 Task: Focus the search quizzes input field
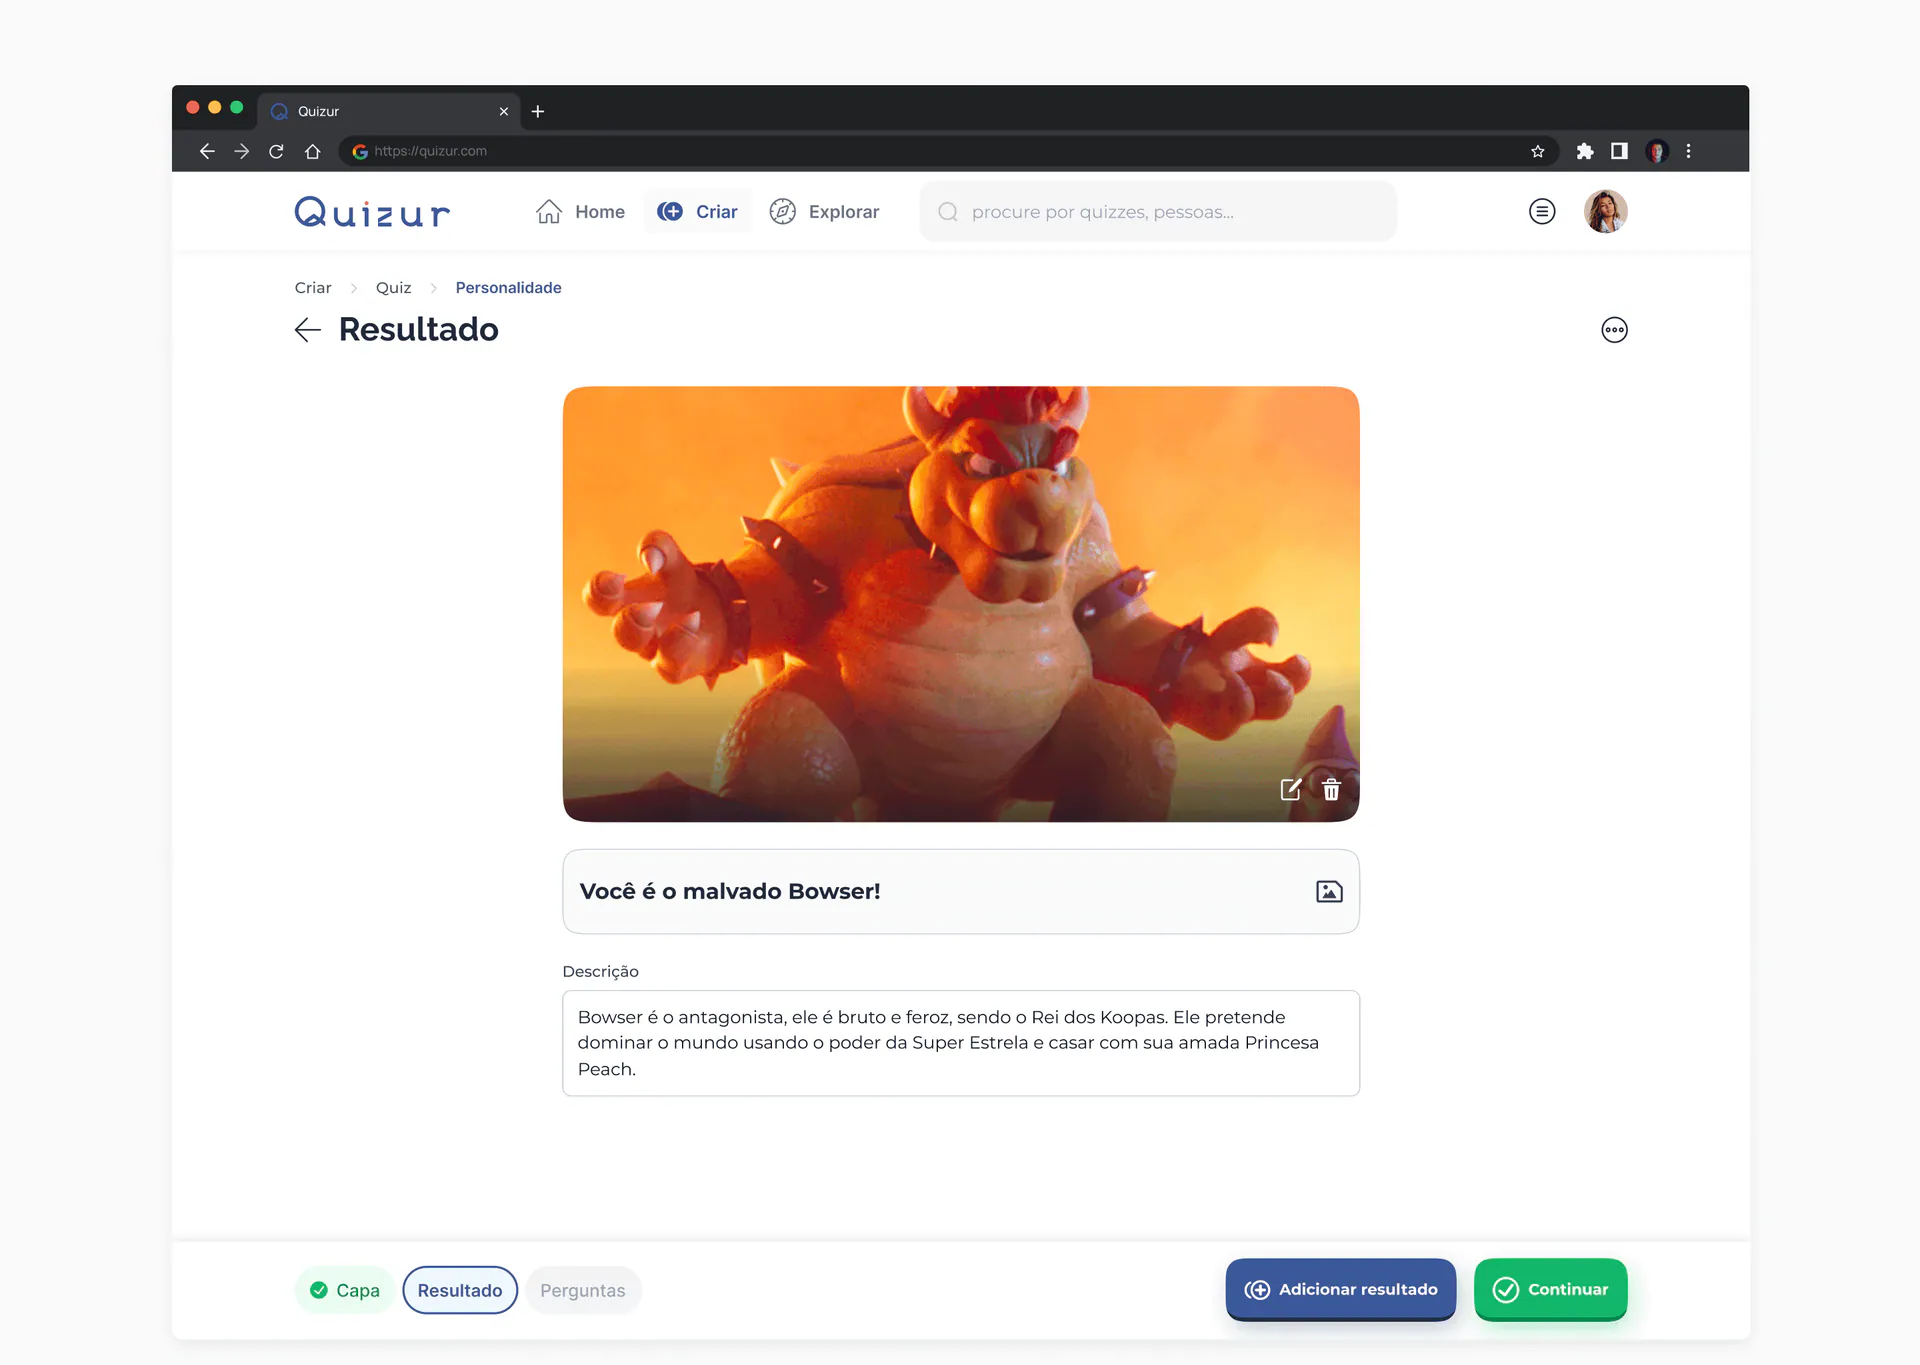point(1158,212)
